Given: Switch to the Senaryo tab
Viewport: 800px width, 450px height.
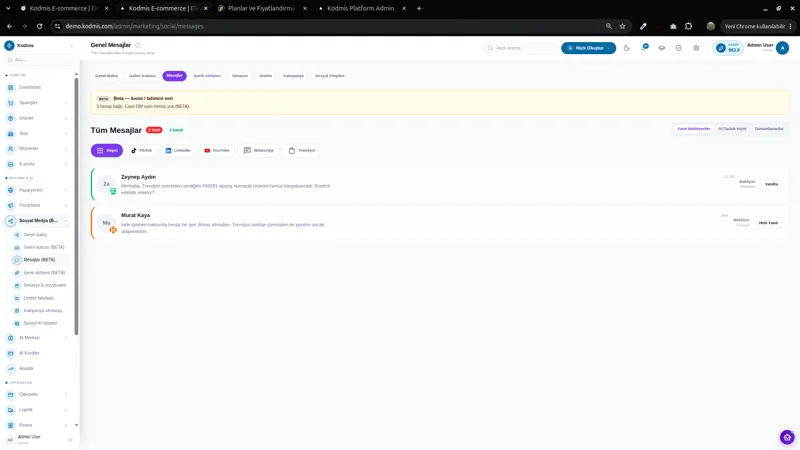Looking at the screenshot, I should point(240,76).
